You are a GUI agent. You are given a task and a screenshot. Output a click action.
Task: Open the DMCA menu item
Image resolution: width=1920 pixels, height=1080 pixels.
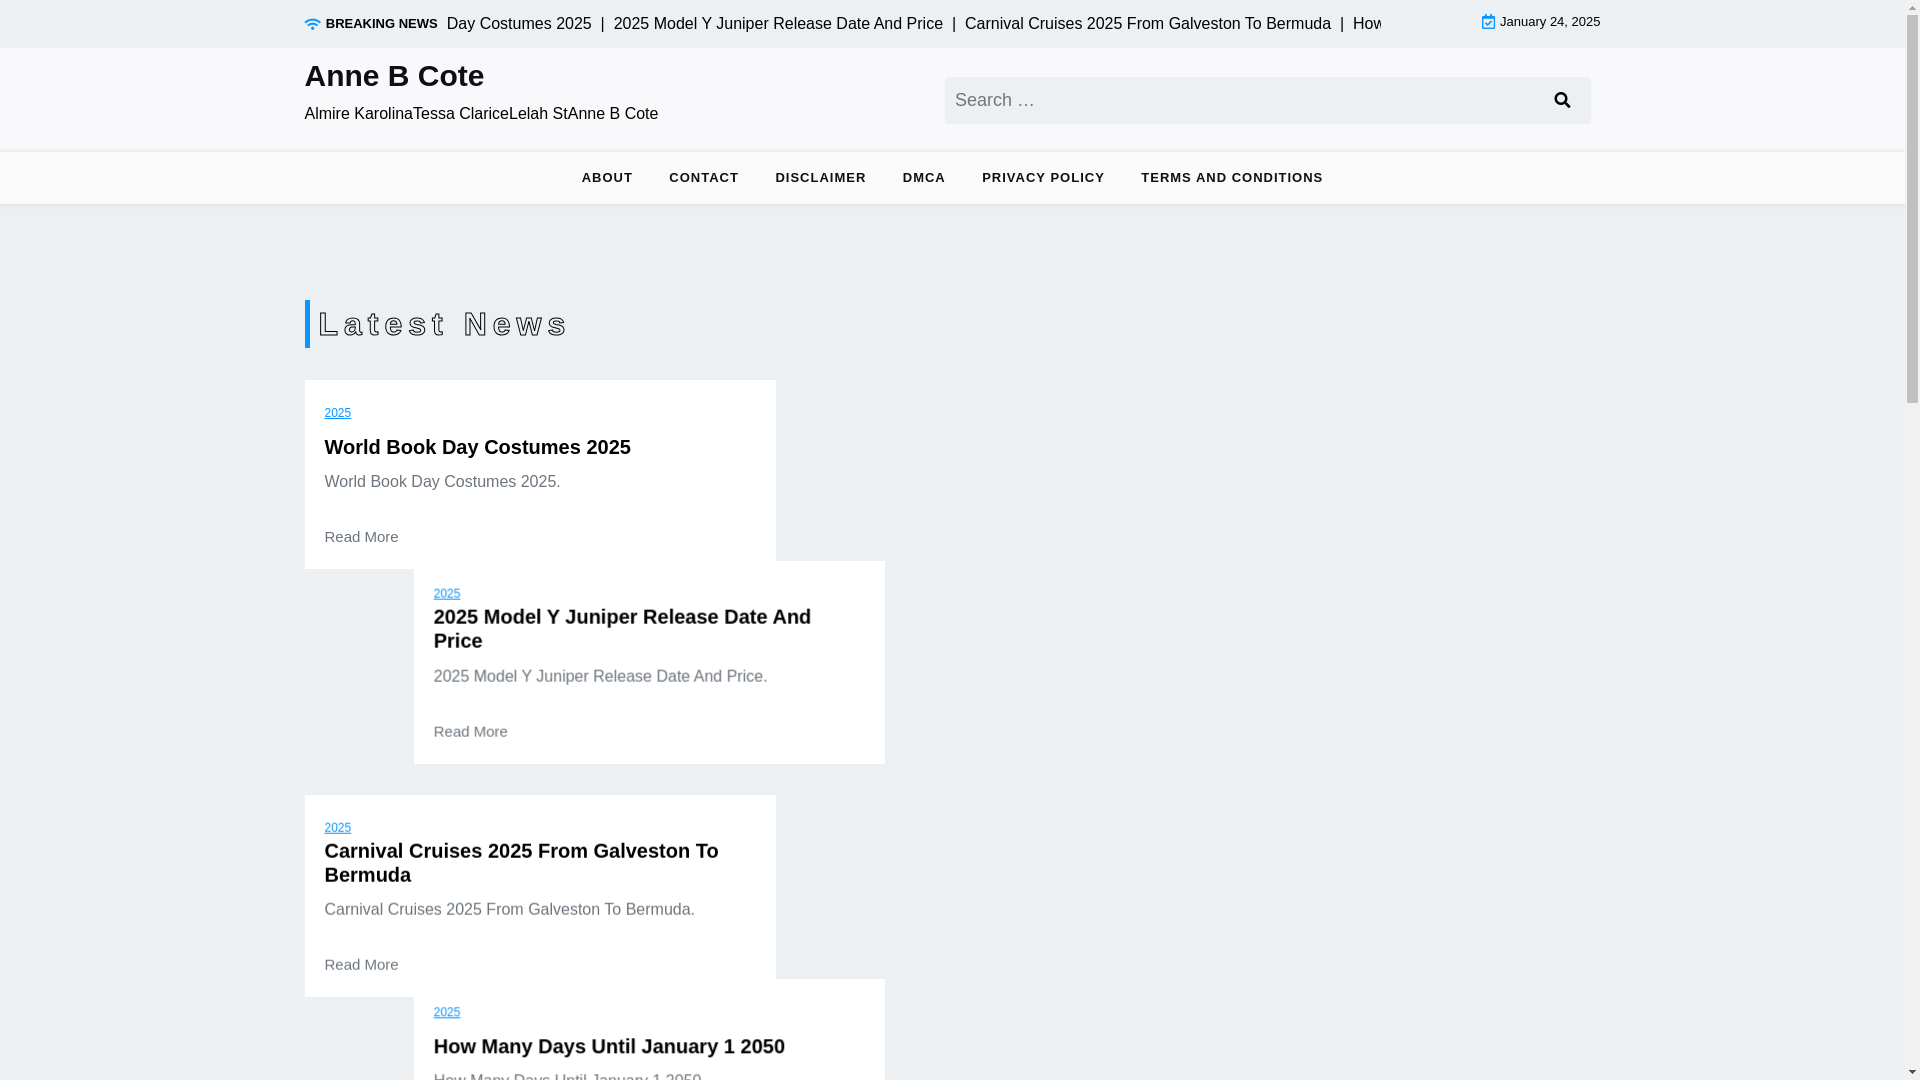click(x=924, y=178)
